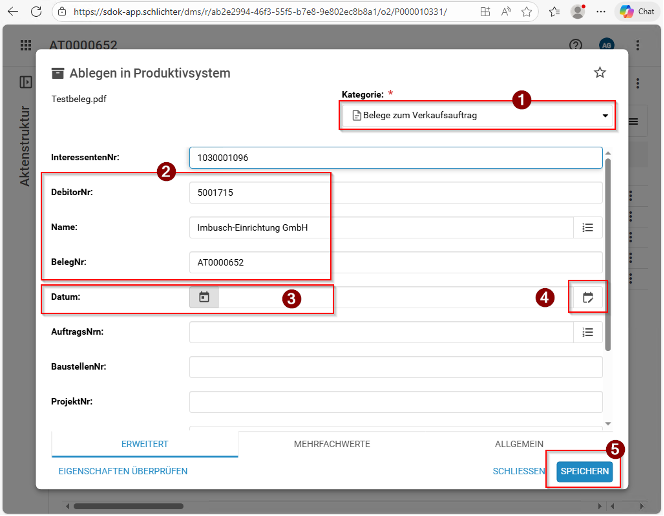
Task: Switch to the ERWEITERT tab
Action: click(145, 444)
